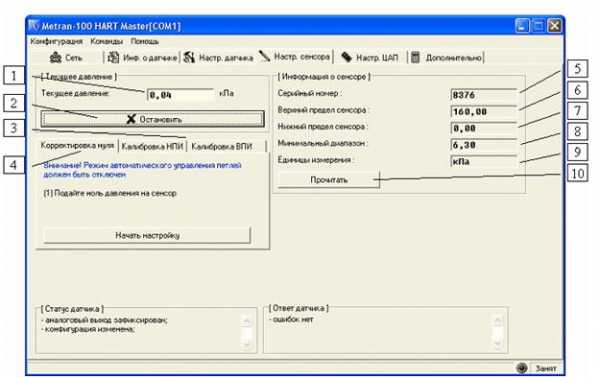
Task: Open the Команды menu
Action: pyautogui.click(x=106, y=41)
